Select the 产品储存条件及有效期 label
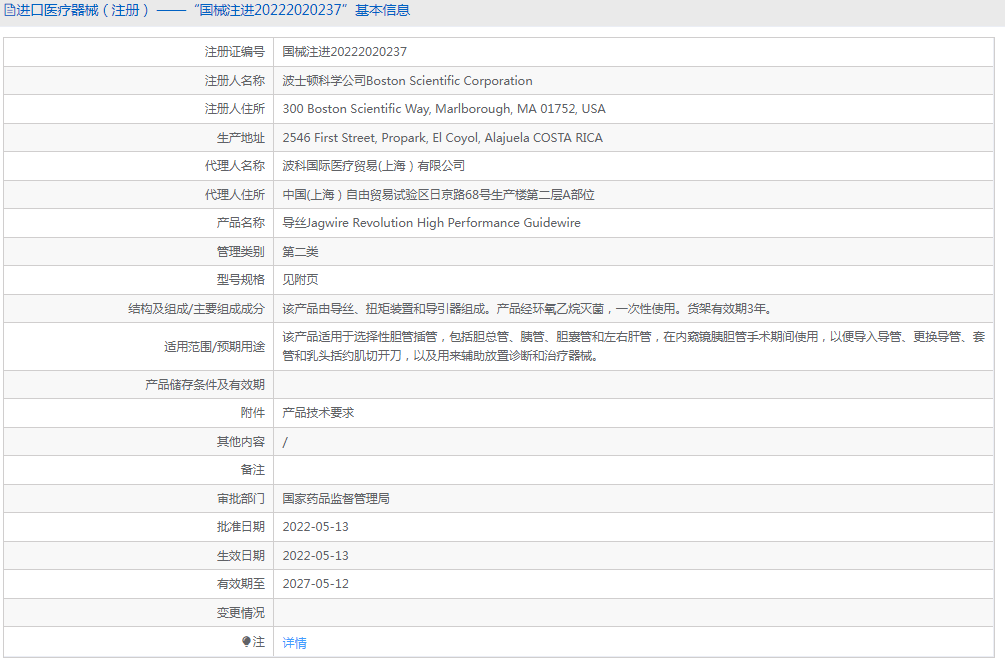This screenshot has width=1005, height=662. coord(204,385)
